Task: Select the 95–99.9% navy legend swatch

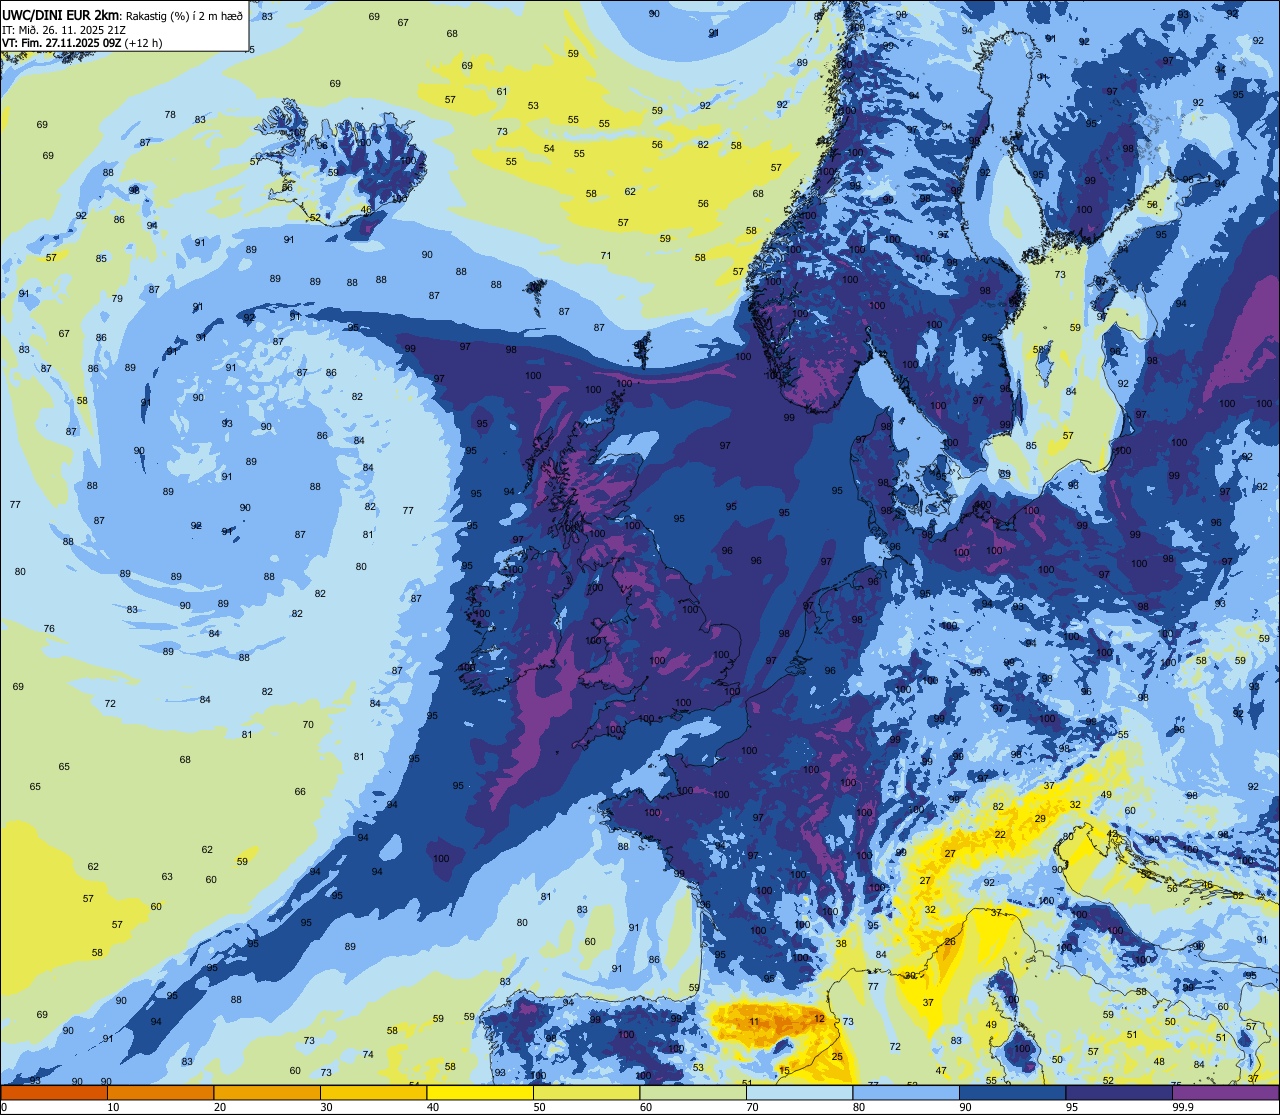Action: pos(1119,1091)
